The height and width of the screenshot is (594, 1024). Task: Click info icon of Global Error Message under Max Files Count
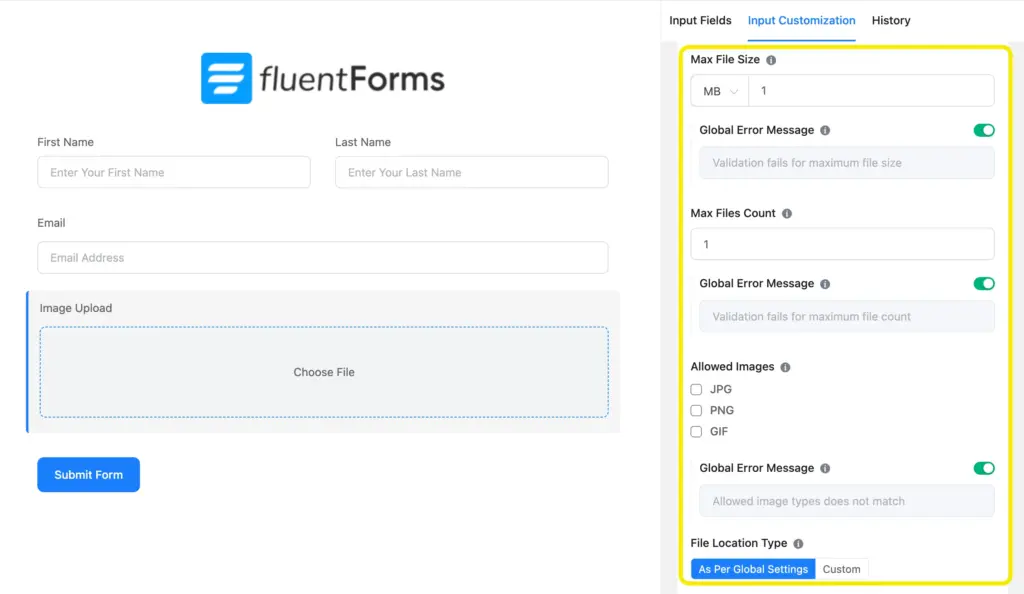[x=825, y=284]
